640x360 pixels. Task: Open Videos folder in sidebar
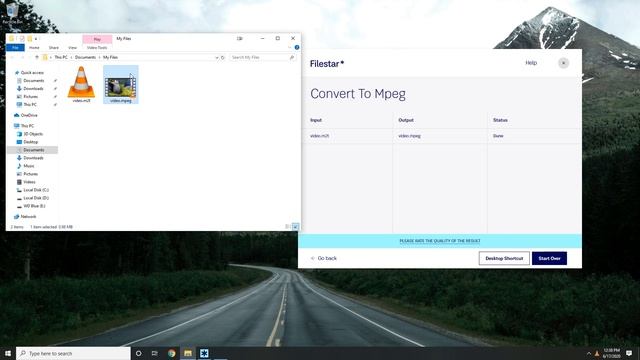coord(29,182)
